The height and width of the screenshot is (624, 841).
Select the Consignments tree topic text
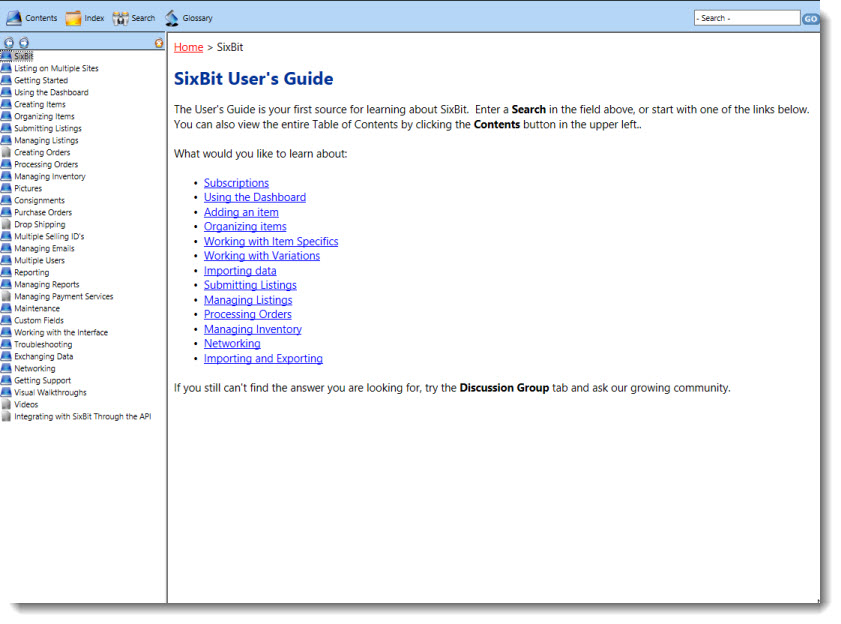(x=39, y=200)
